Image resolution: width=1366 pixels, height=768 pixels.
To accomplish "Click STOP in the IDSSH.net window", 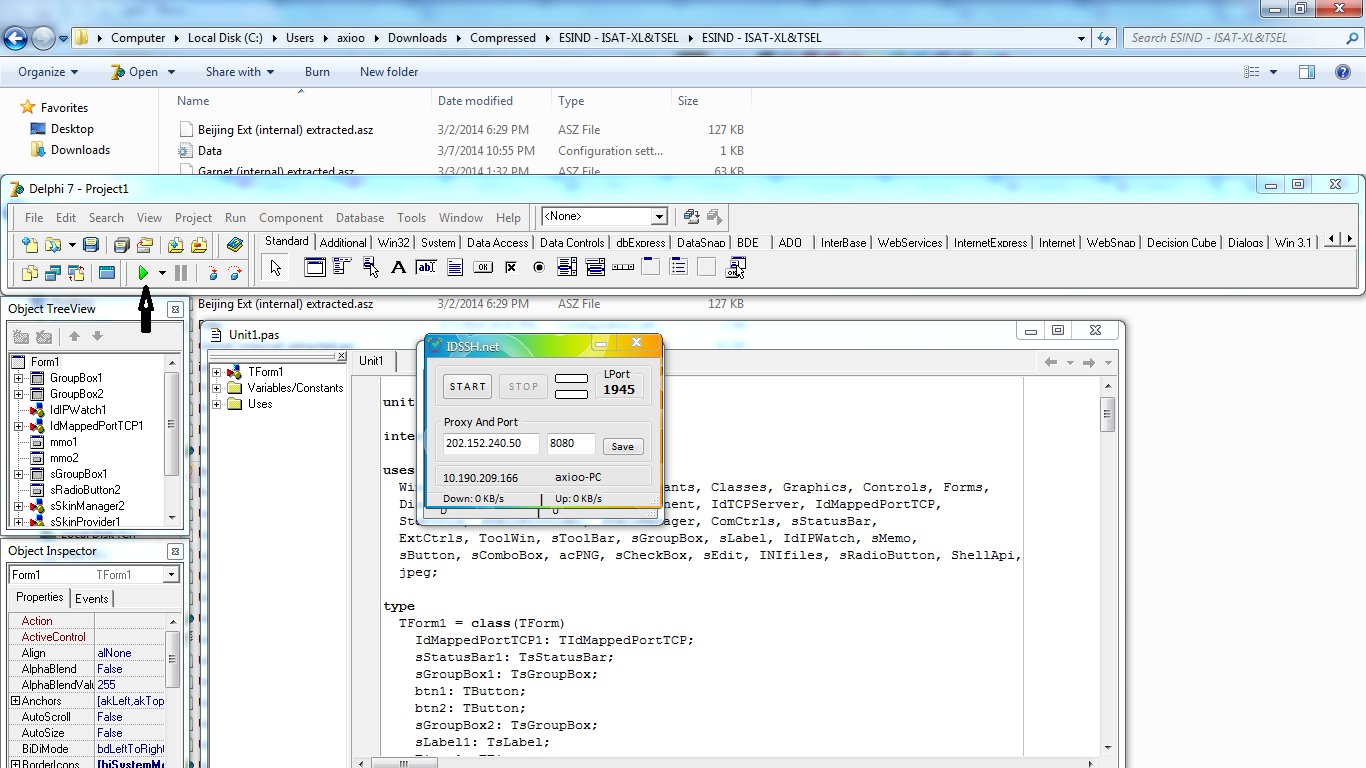I will click(523, 386).
